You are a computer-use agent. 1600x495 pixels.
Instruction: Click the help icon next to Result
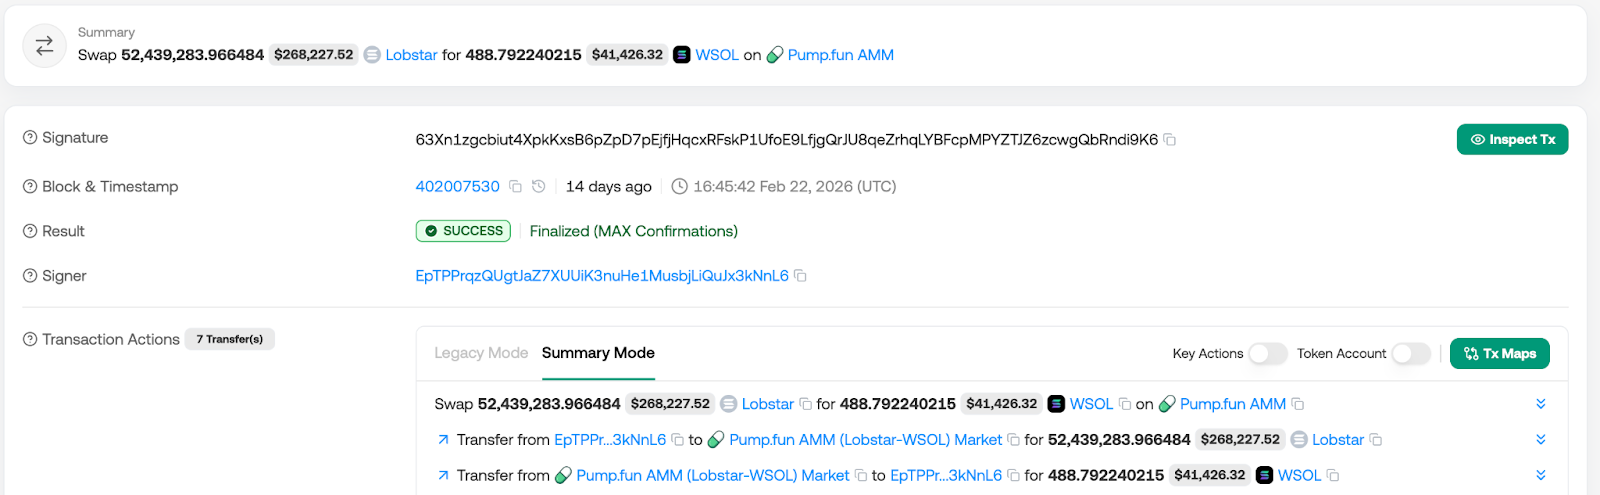click(x=30, y=231)
